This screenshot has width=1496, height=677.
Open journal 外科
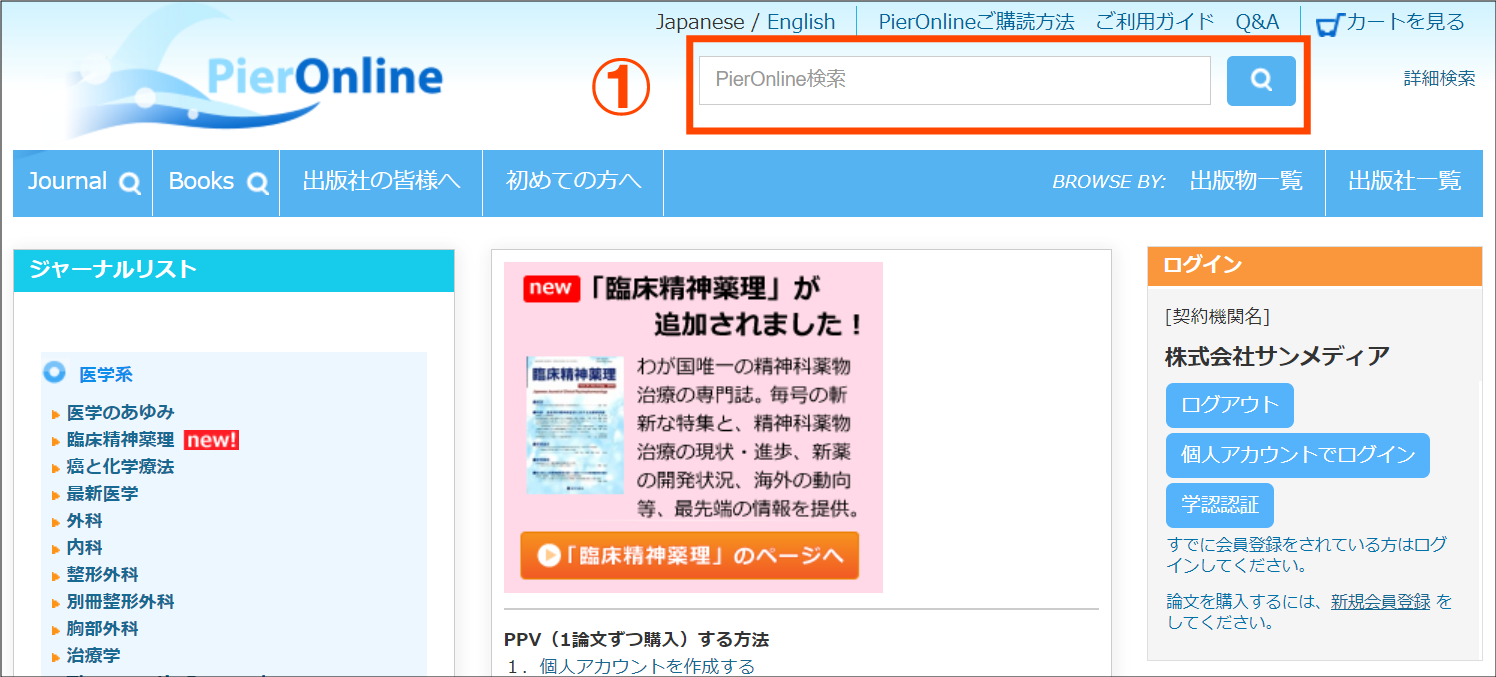pyautogui.click(x=84, y=520)
